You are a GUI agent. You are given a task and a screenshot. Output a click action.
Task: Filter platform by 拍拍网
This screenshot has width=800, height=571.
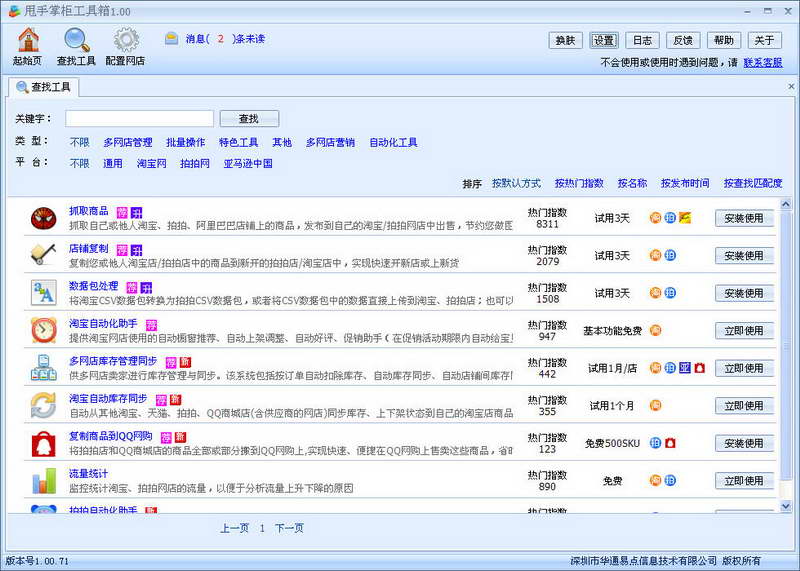pyautogui.click(x=195, y=163)
